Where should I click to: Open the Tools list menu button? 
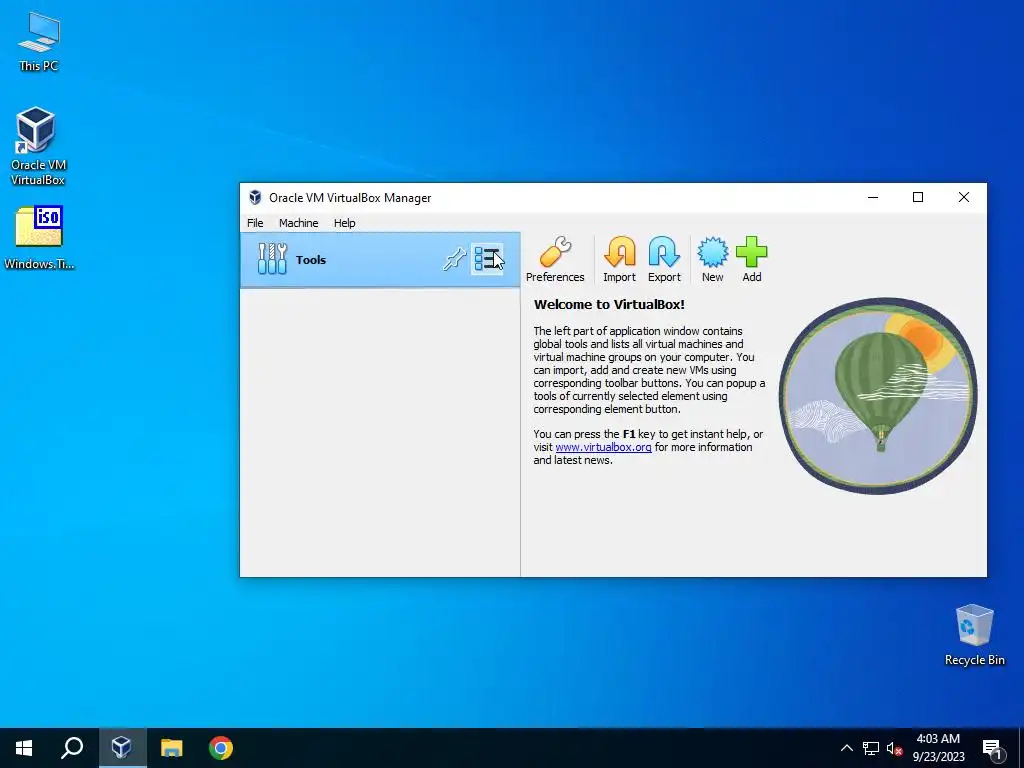click(x=487, y=259)
